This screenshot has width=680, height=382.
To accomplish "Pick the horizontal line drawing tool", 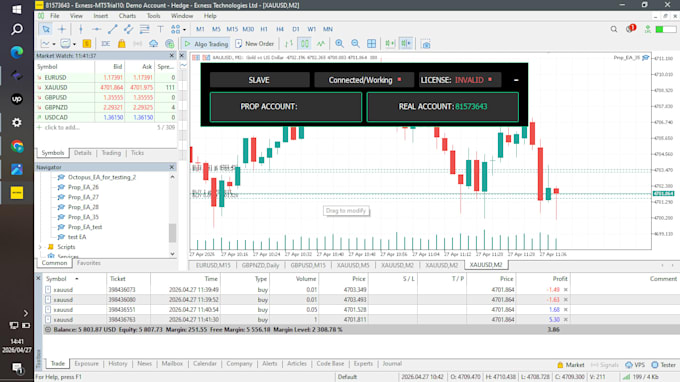I will click(x=96, y=29).
